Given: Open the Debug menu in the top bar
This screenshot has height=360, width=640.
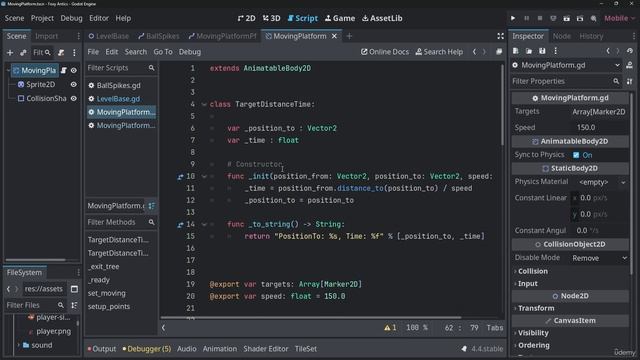Looking at the screenshot, I should click(x=71, y=18).
